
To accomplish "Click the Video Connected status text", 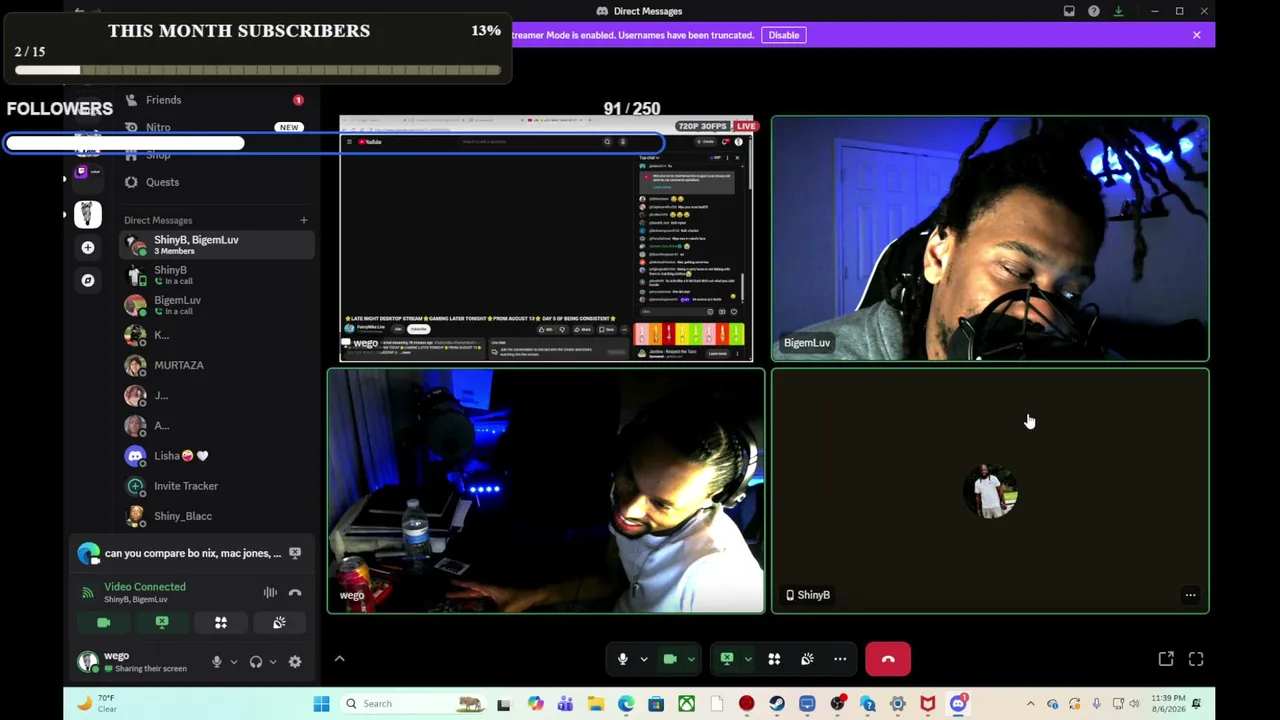I will [x=145, y=587].
